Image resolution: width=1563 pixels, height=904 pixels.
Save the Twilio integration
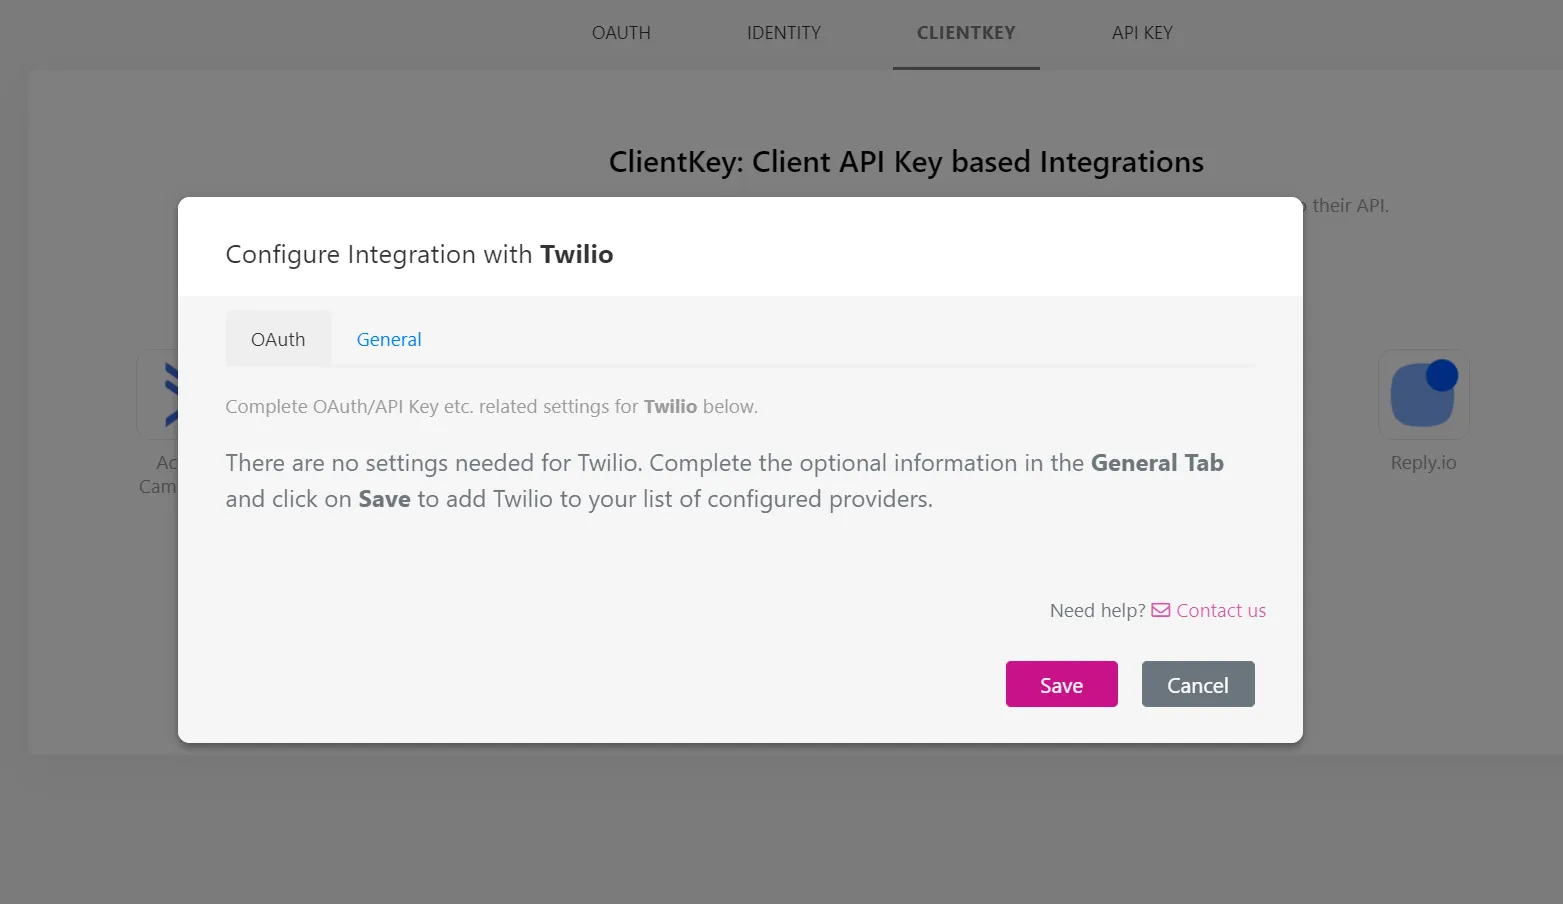click(1062, 684)
